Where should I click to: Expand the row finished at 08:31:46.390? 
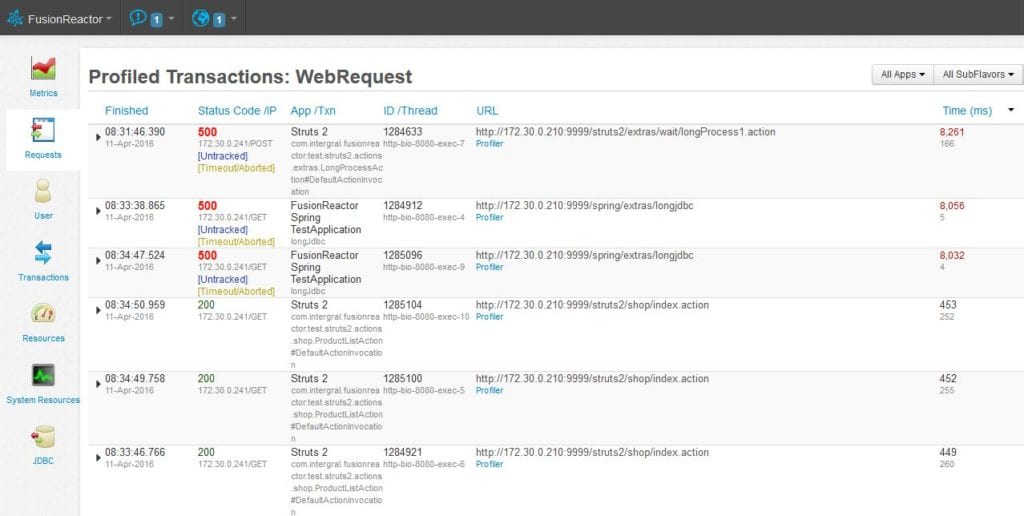pos(99,137)
